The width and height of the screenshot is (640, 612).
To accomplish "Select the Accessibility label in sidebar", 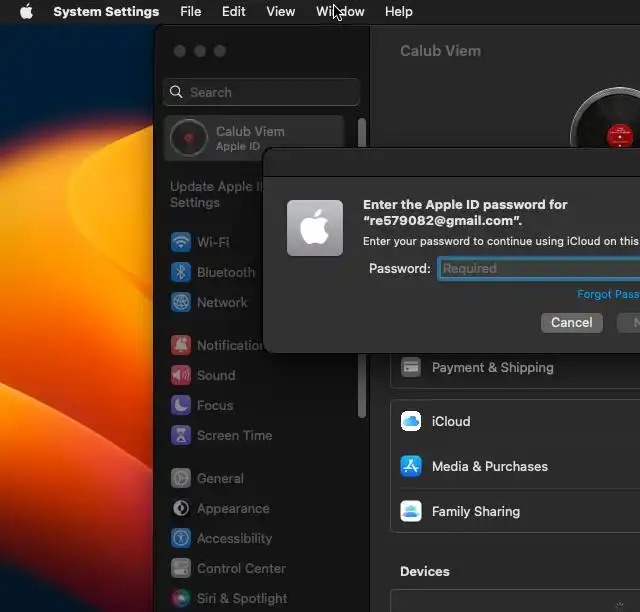I will 234,538.
